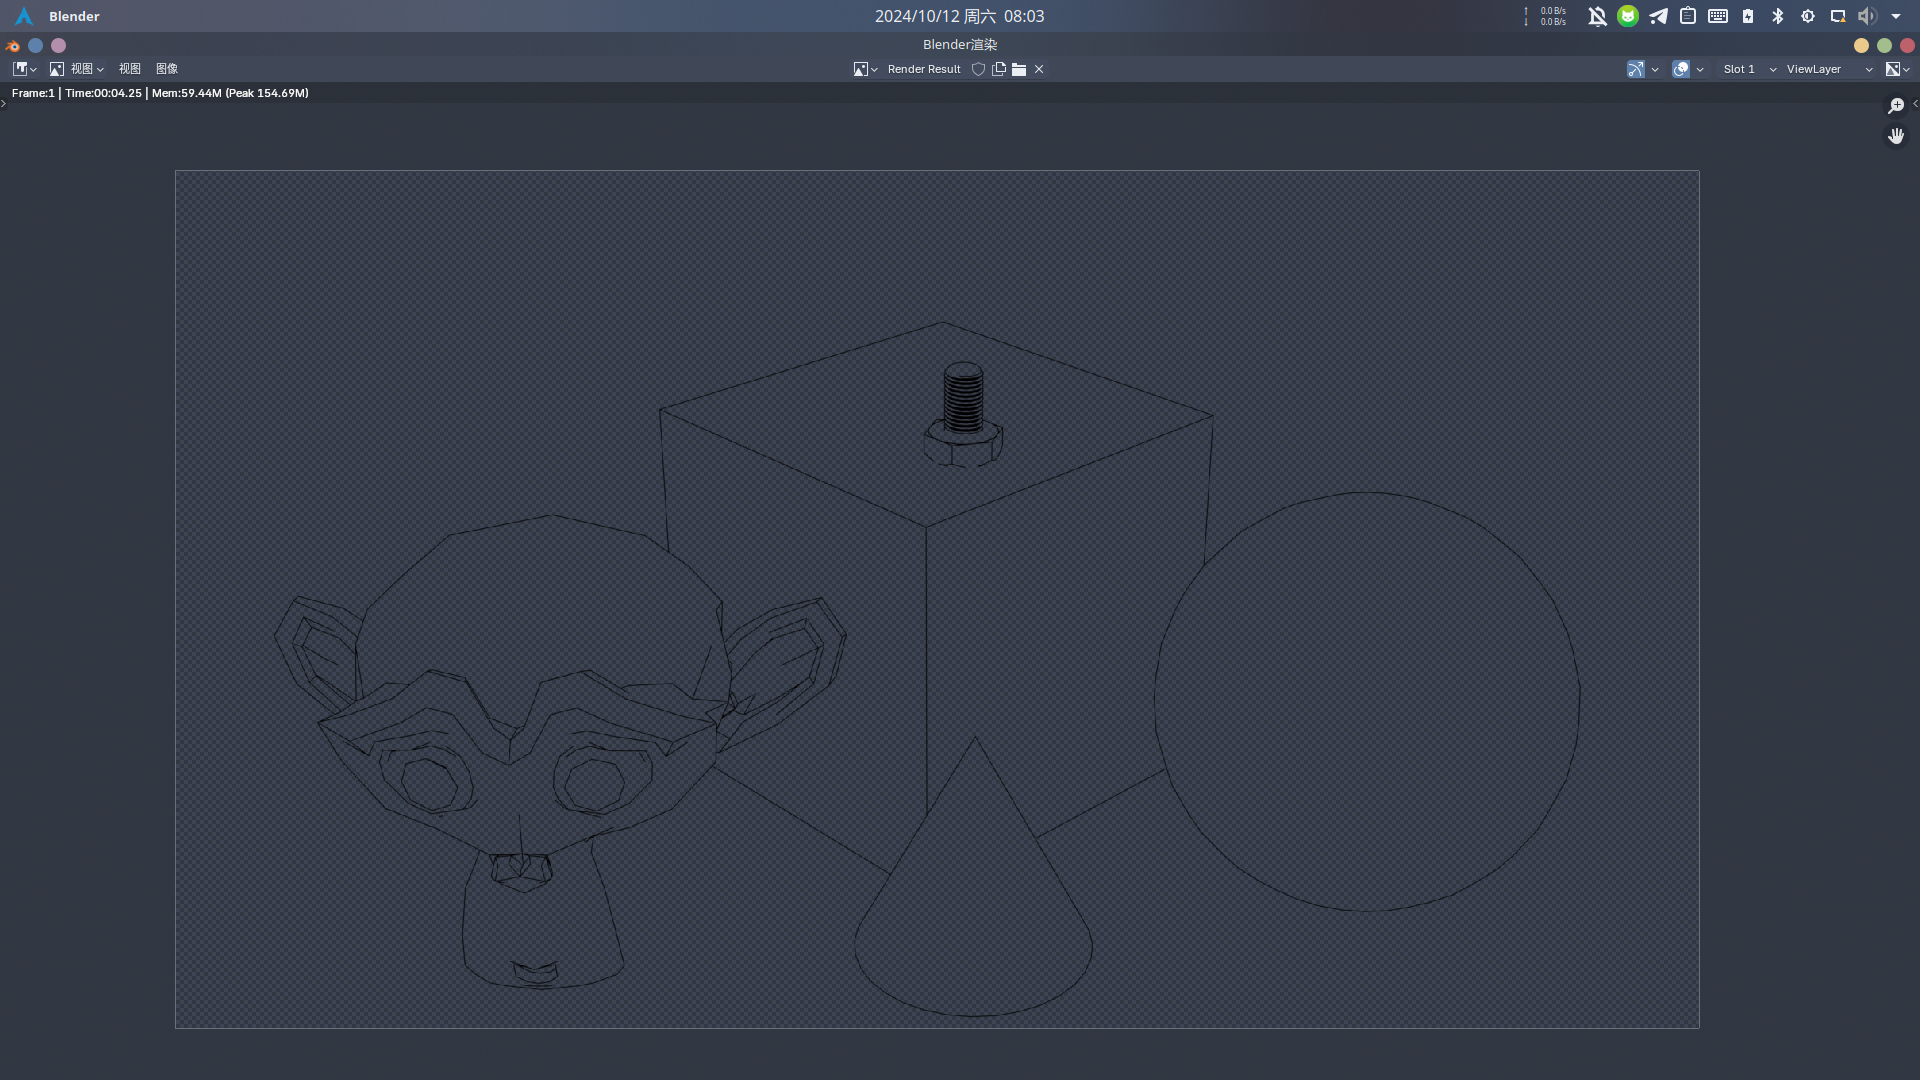This screenshot has width=1920, height=1080.
Task: Open the ViewLayer selector dropdown
Action: point(1829,69)
